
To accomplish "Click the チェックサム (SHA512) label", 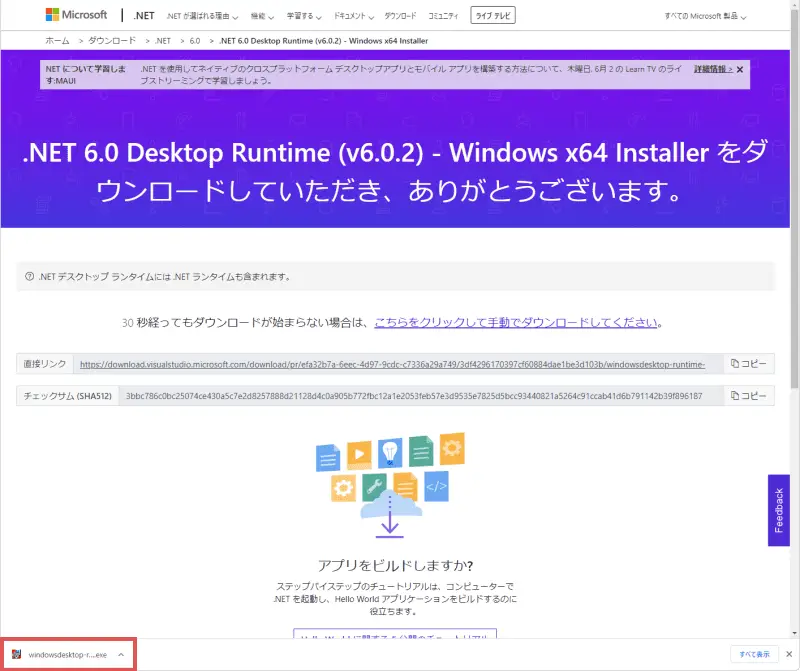I will [67, 396].
